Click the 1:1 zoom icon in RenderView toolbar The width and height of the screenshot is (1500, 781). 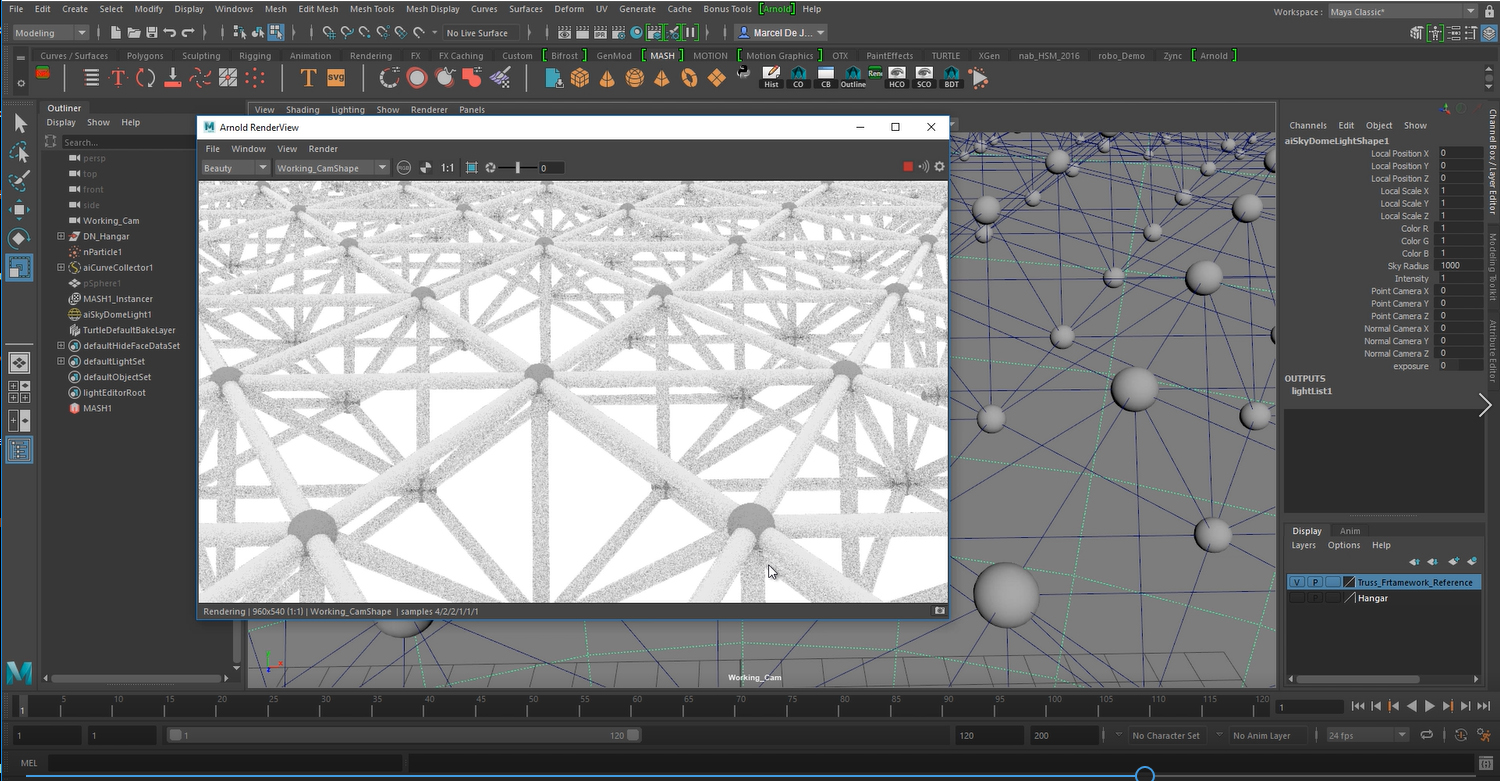(x=446, y=167)
